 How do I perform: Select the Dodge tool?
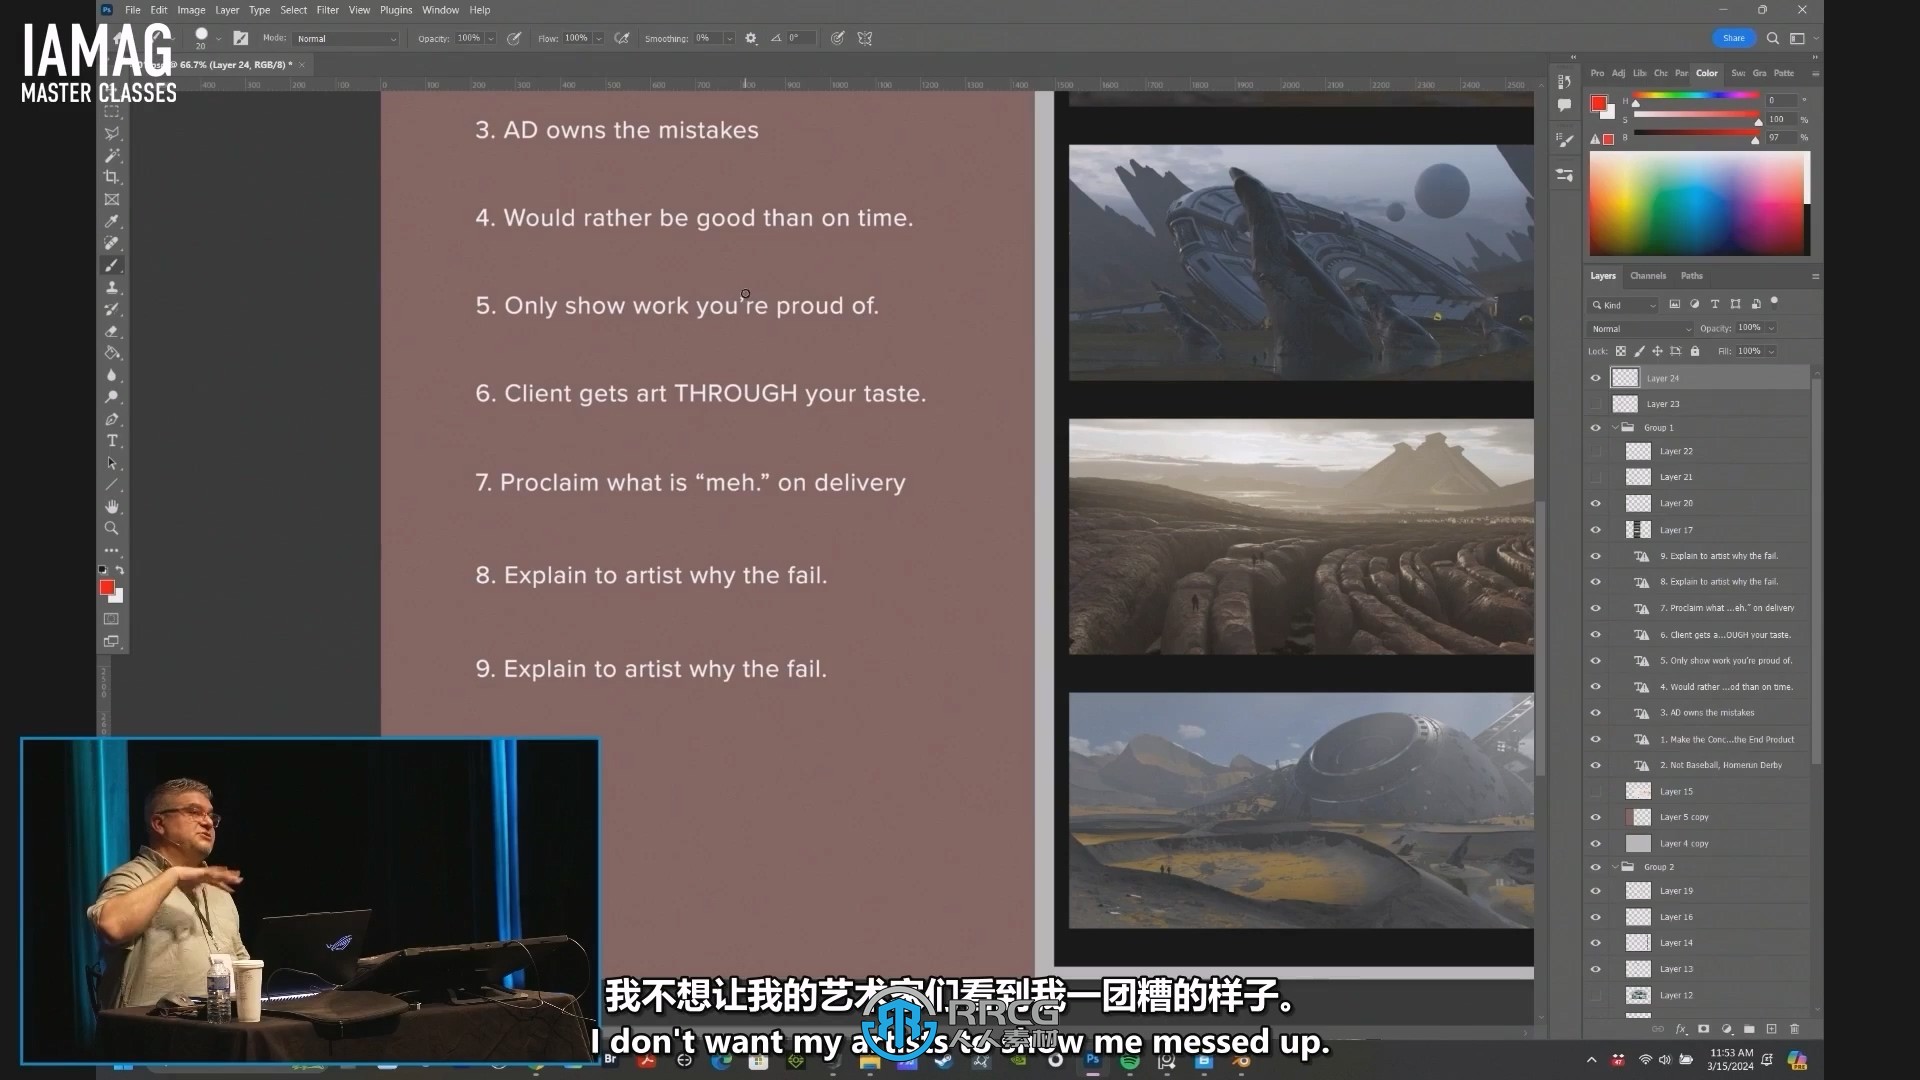click(x=112, y=397)
